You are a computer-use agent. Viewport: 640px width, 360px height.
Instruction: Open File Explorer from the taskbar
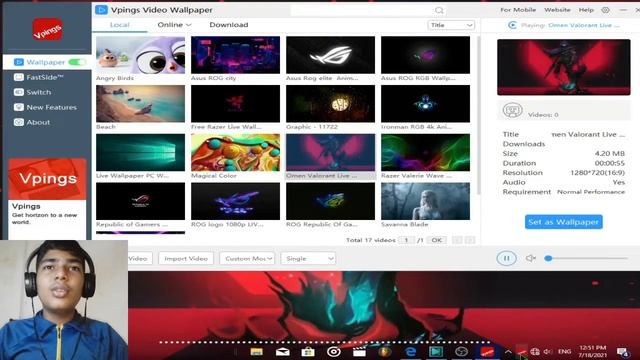pos(257,352)
